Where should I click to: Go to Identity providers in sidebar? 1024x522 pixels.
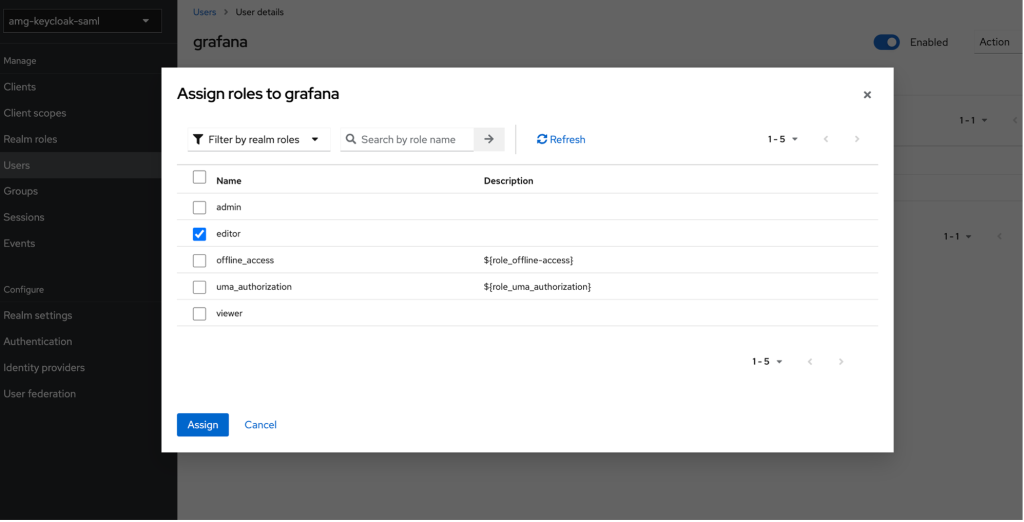(44, 367)
